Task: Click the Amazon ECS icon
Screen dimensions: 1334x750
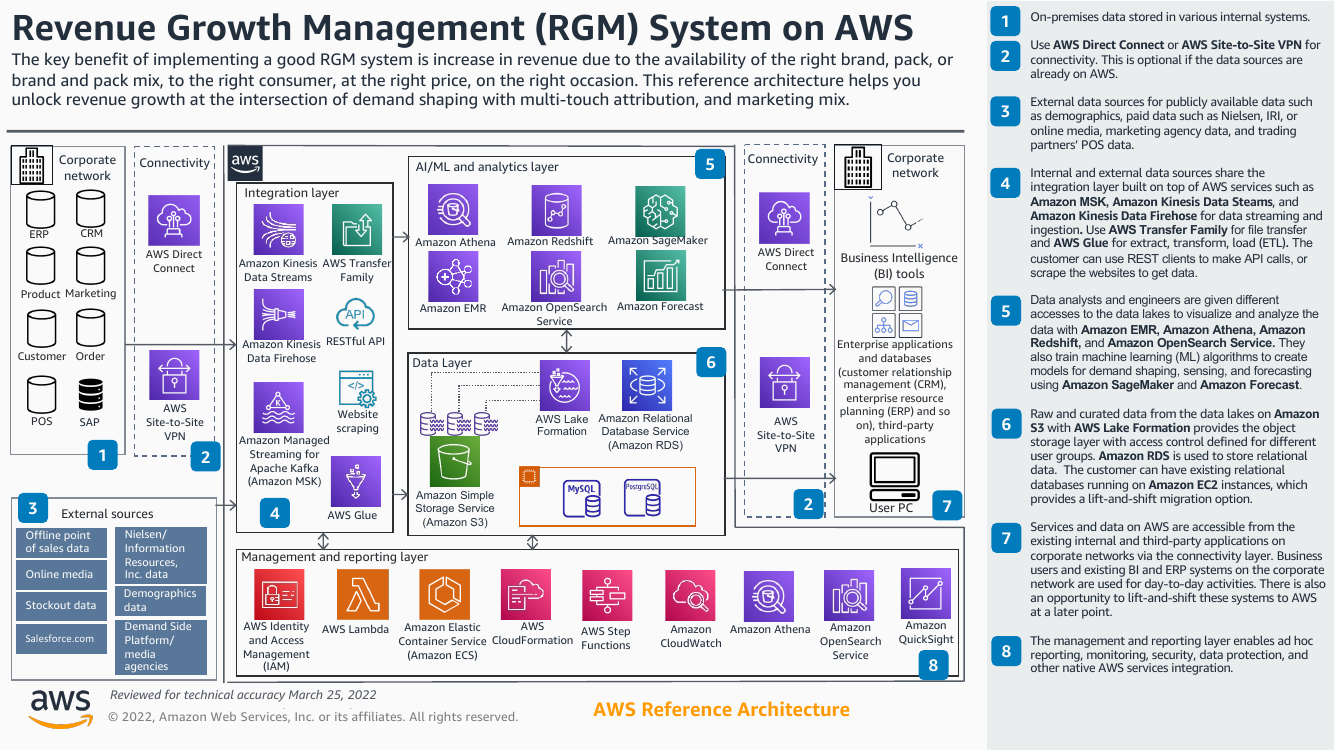Action: [443, 595]
